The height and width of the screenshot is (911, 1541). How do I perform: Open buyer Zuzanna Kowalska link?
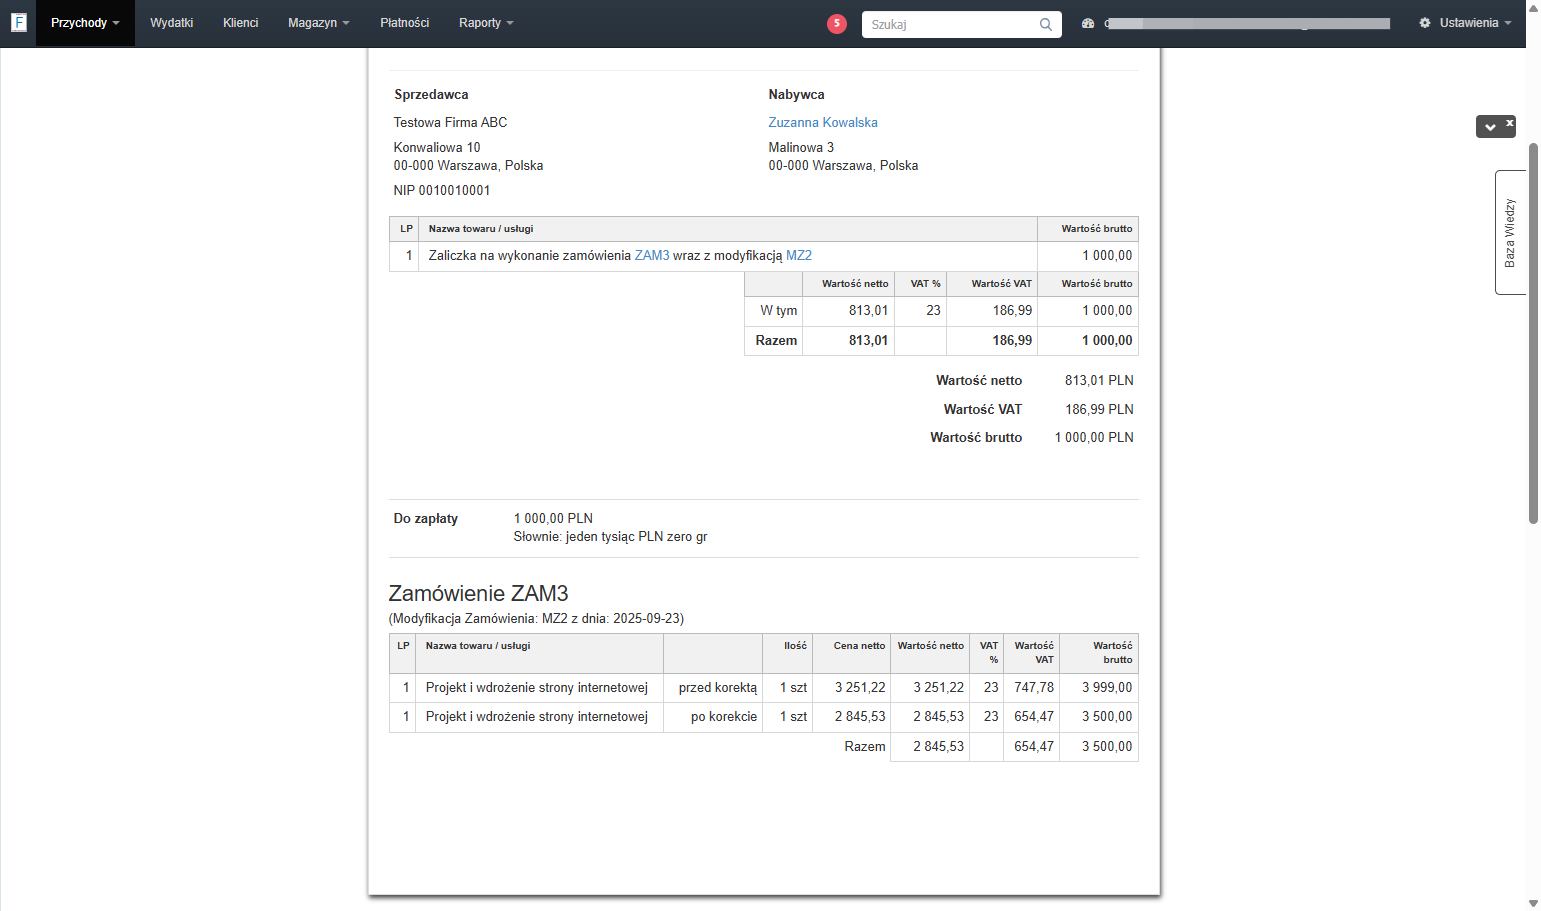click(x=823, y=122)
